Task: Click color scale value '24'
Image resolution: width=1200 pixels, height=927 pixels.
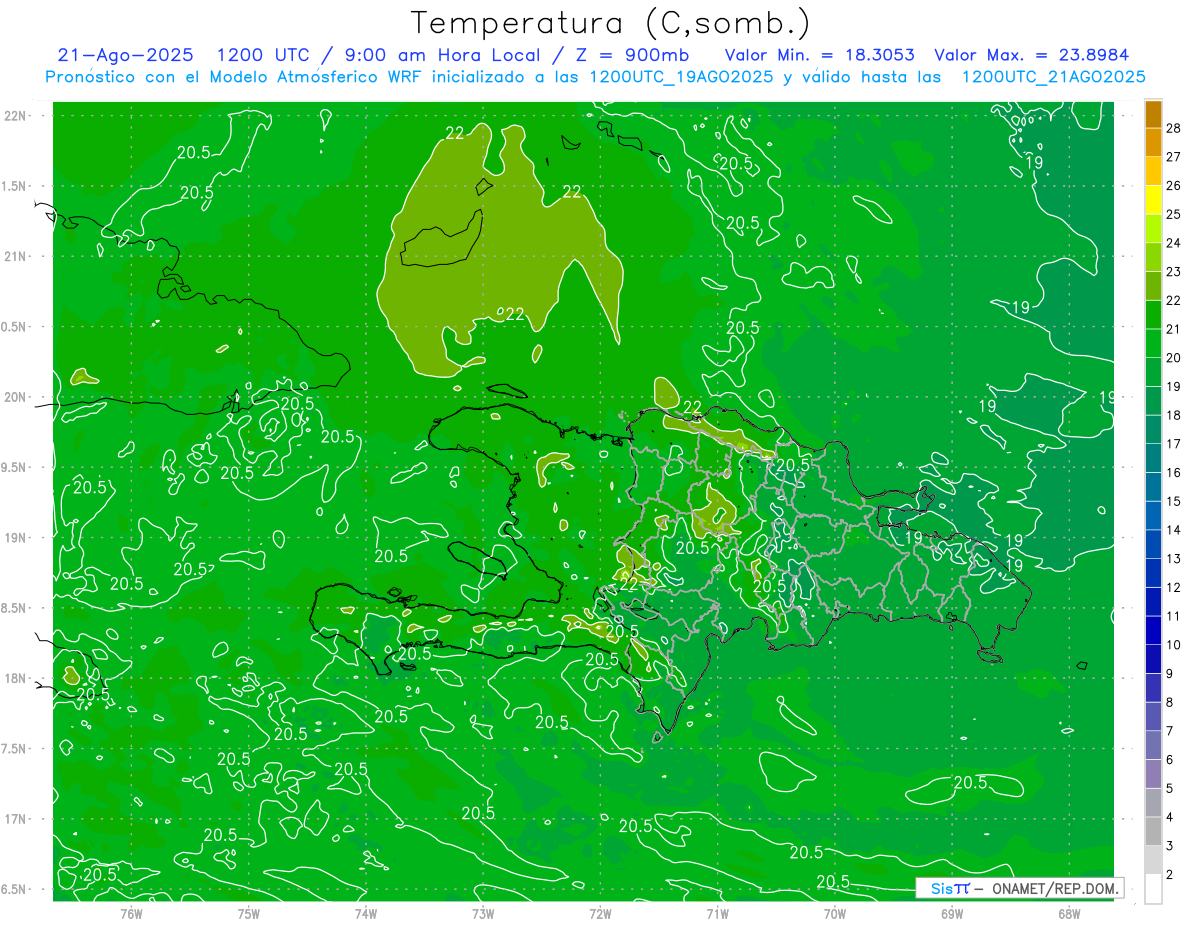Action: (1174, 243)
